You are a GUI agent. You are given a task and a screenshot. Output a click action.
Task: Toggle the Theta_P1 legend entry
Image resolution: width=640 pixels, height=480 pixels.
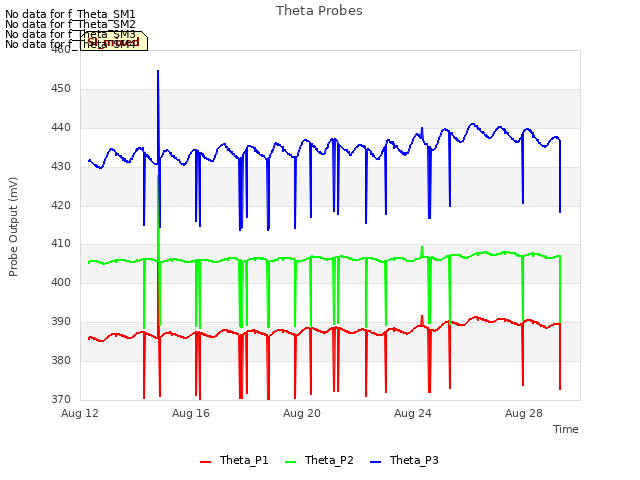[x=234, y=460]
